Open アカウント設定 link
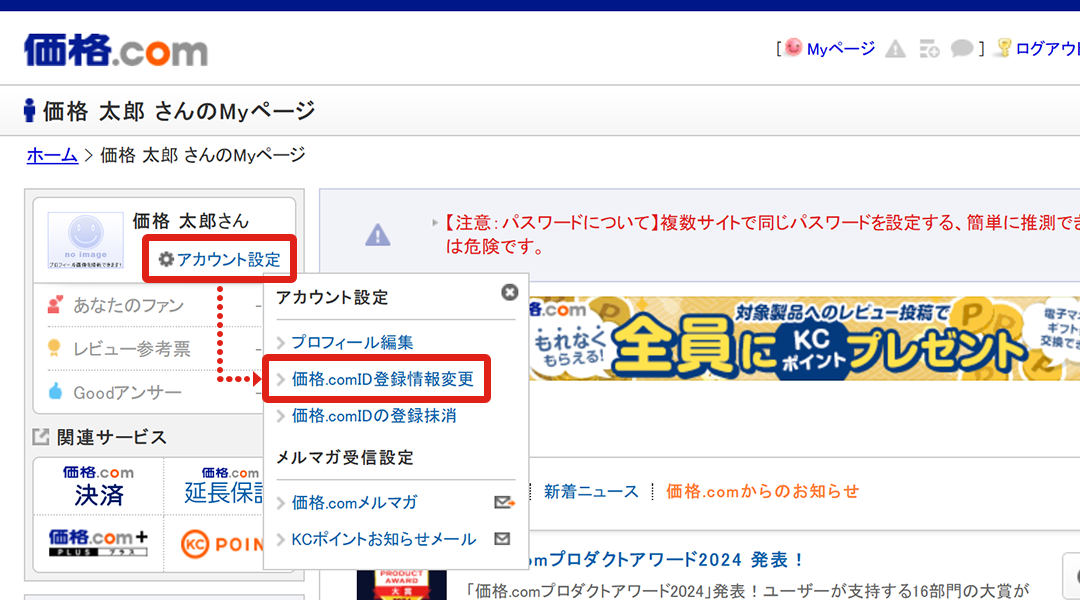Viewport: 1080px width, 600px height. (229, 260)
